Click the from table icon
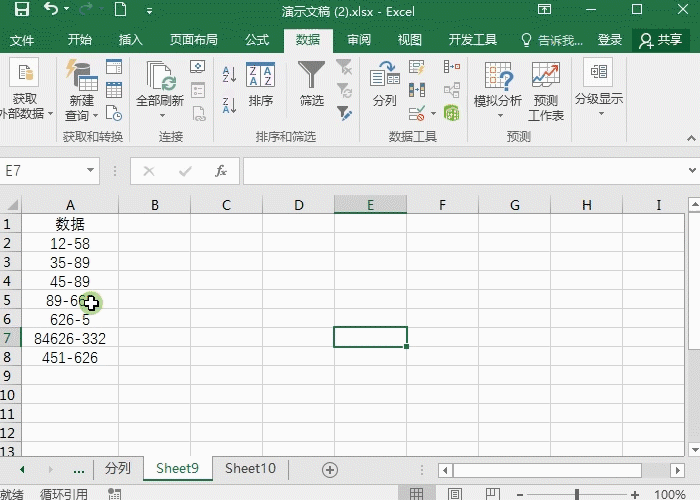This screenshot has width=700, height=500. pos(114,90)
